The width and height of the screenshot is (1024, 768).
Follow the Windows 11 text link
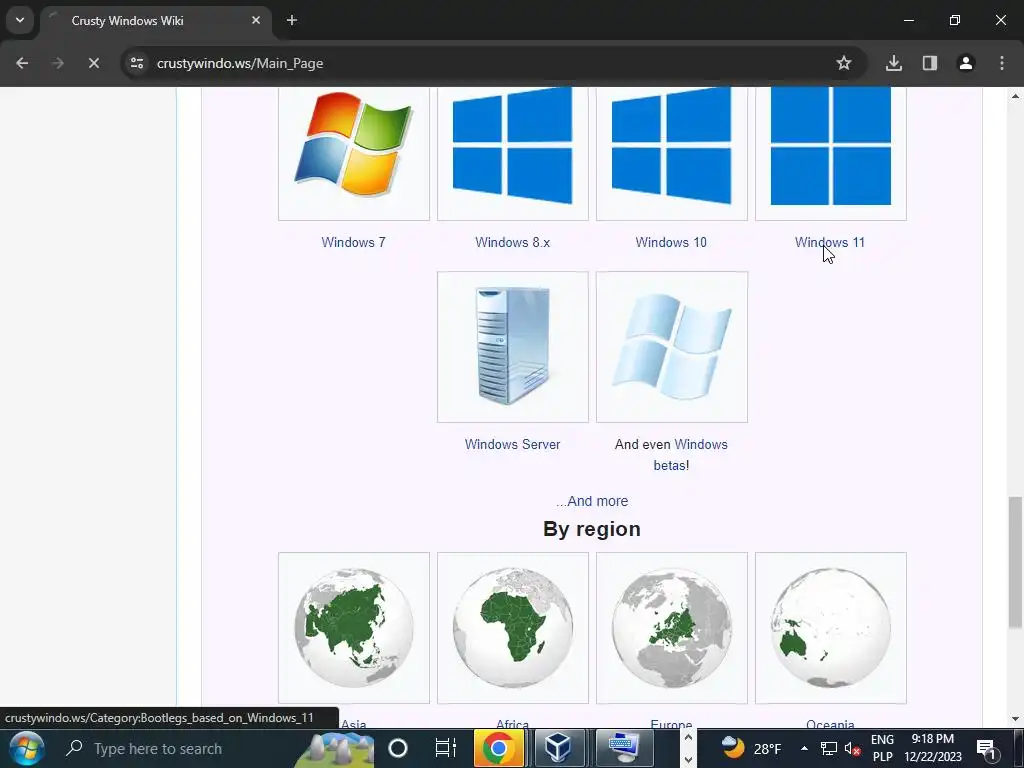tap(830, 242)
